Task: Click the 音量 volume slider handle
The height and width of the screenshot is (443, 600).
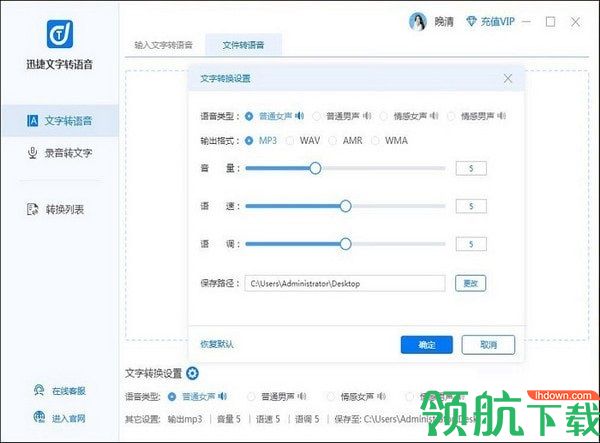Action: [x=315, y=168]
